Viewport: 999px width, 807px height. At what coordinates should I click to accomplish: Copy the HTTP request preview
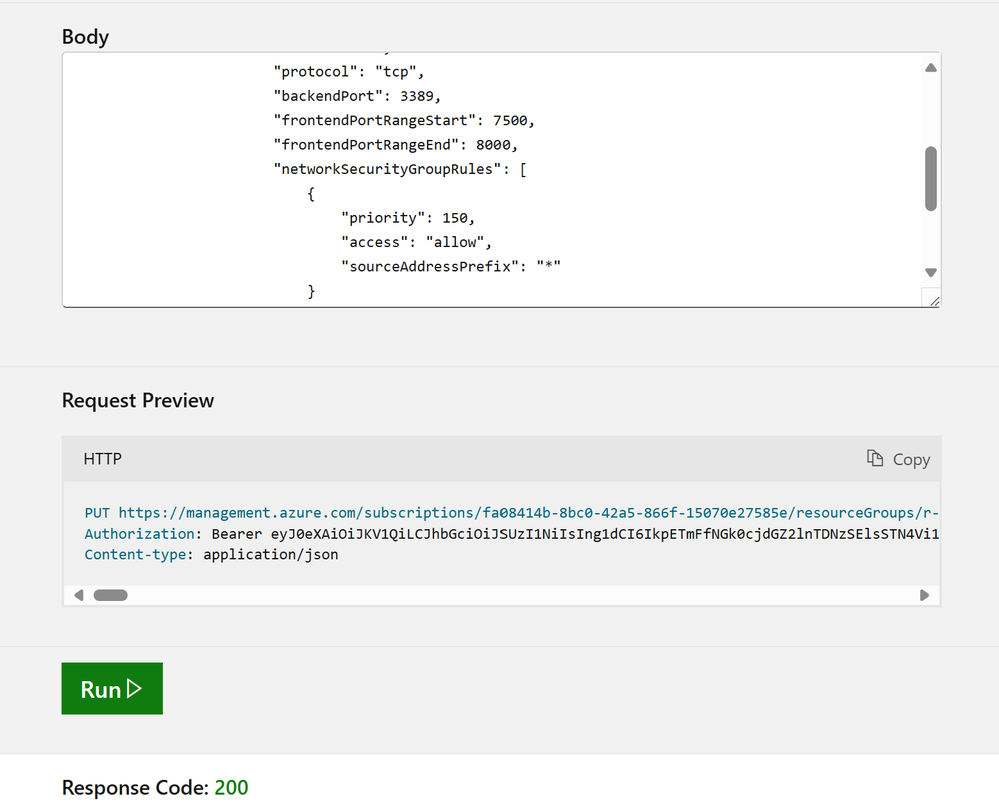[x=898, y=459]
